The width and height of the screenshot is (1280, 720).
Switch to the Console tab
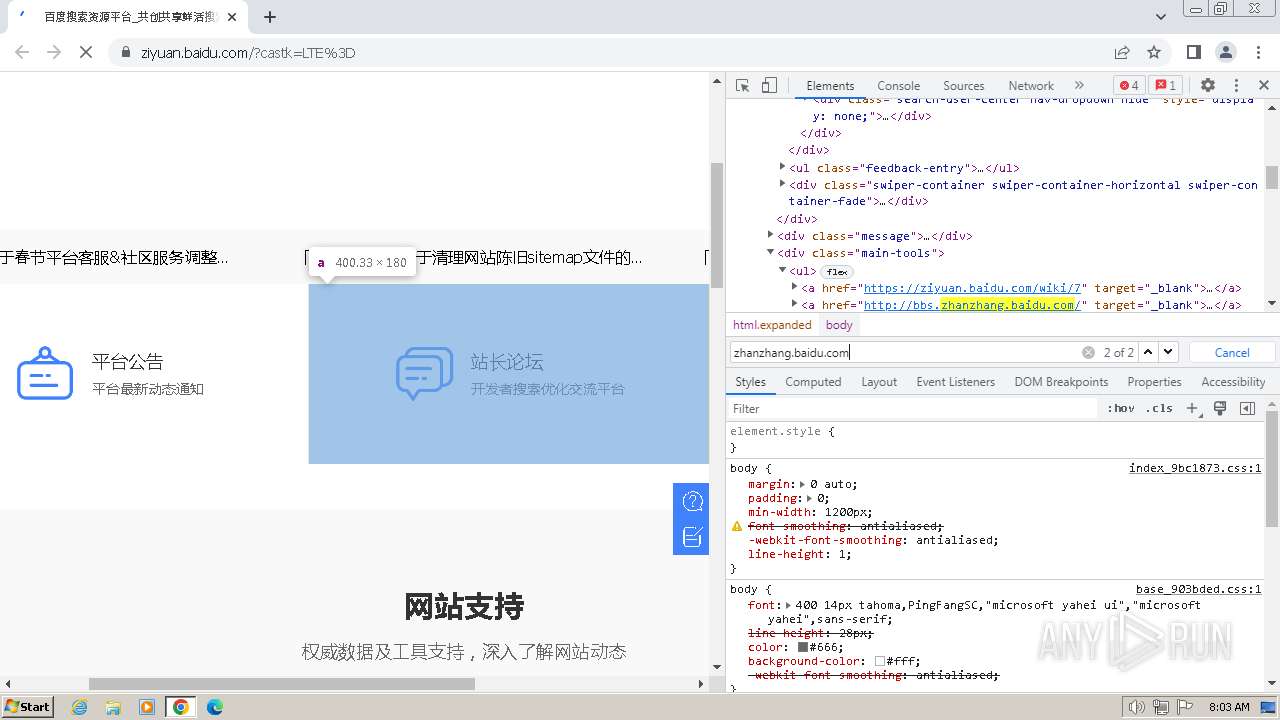898,86
